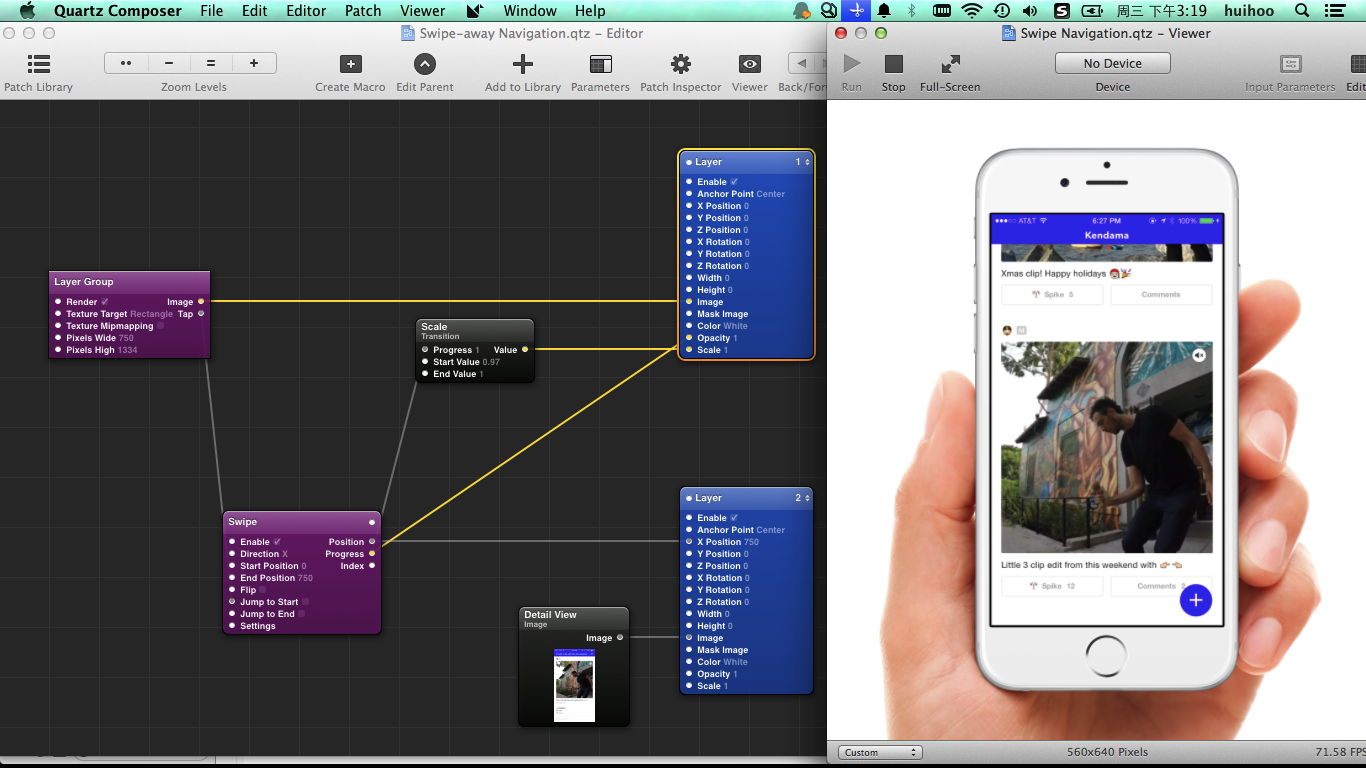Change the Layer 1 order stepper
The height and width of the screenshot is (768, 1366).
click(x=807, y=162)
